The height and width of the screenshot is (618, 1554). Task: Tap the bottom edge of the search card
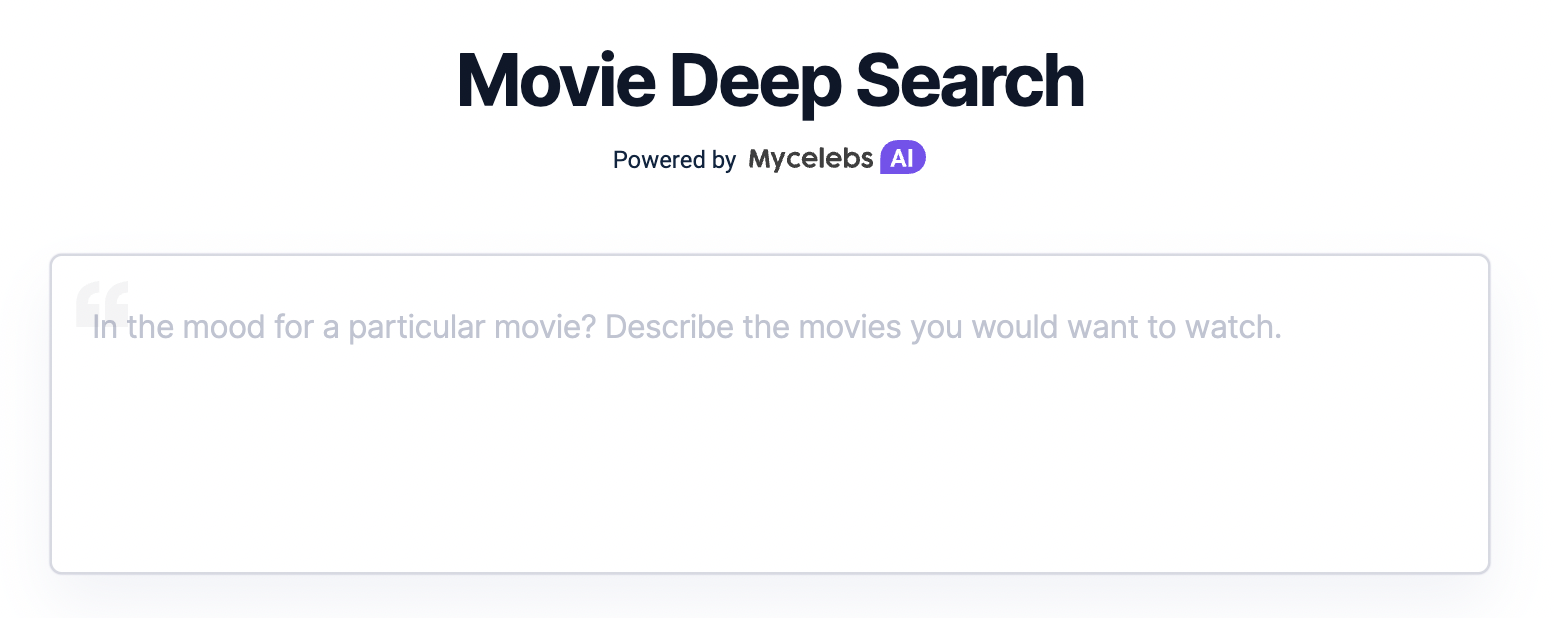tap(770, 572)
